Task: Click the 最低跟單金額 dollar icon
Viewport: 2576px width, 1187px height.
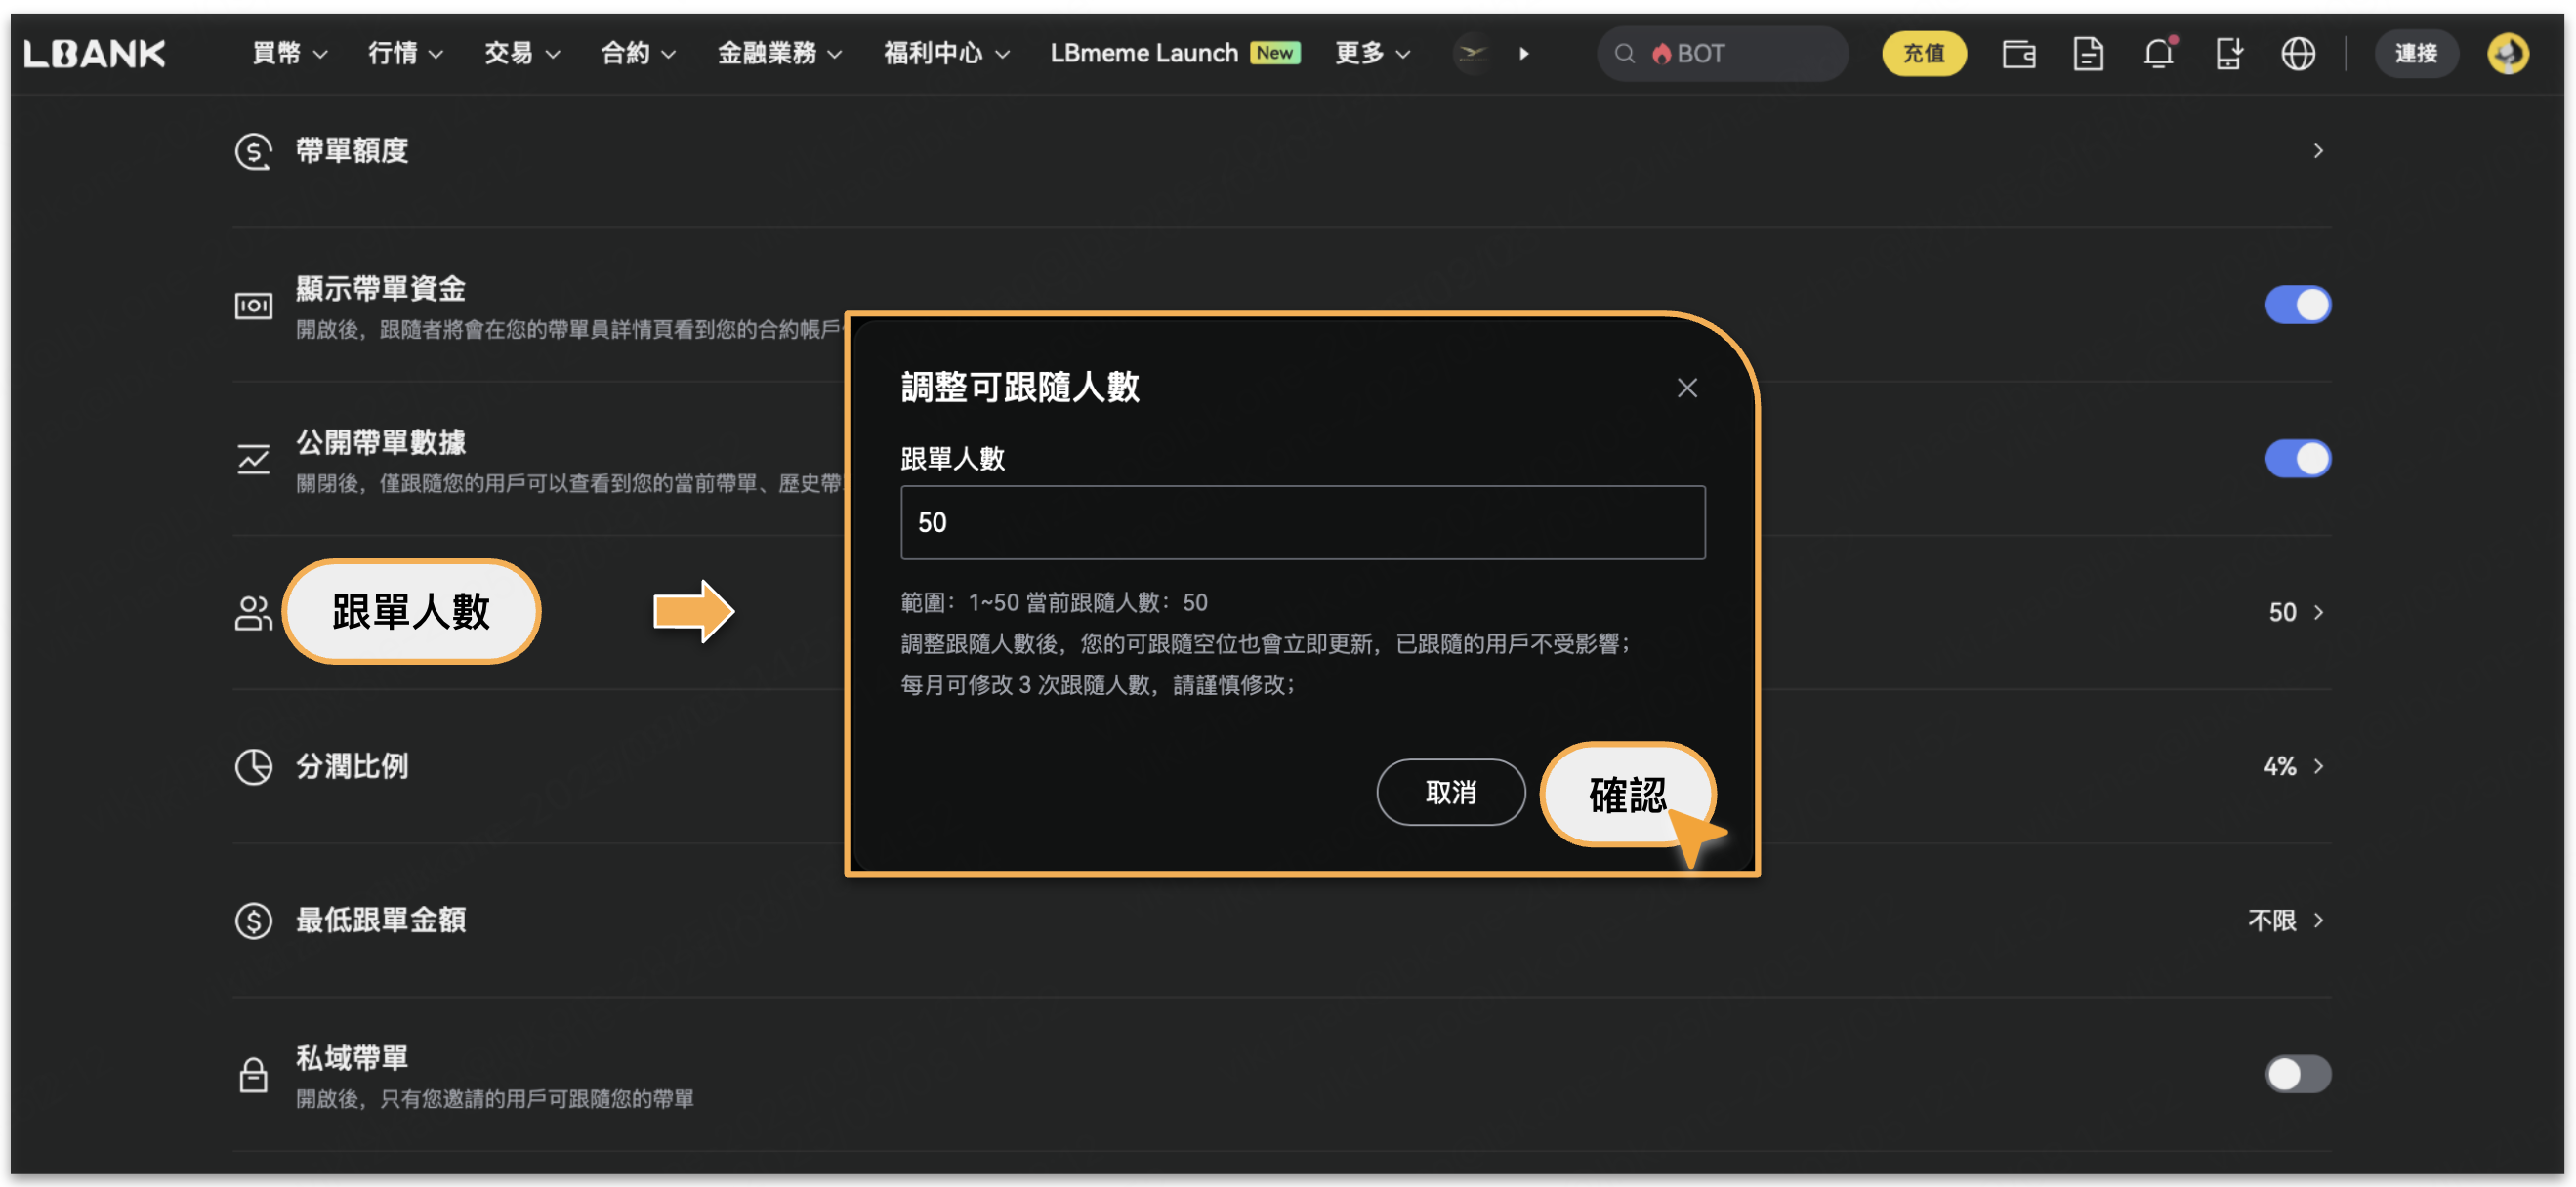Action: click(x=253, y=920)
